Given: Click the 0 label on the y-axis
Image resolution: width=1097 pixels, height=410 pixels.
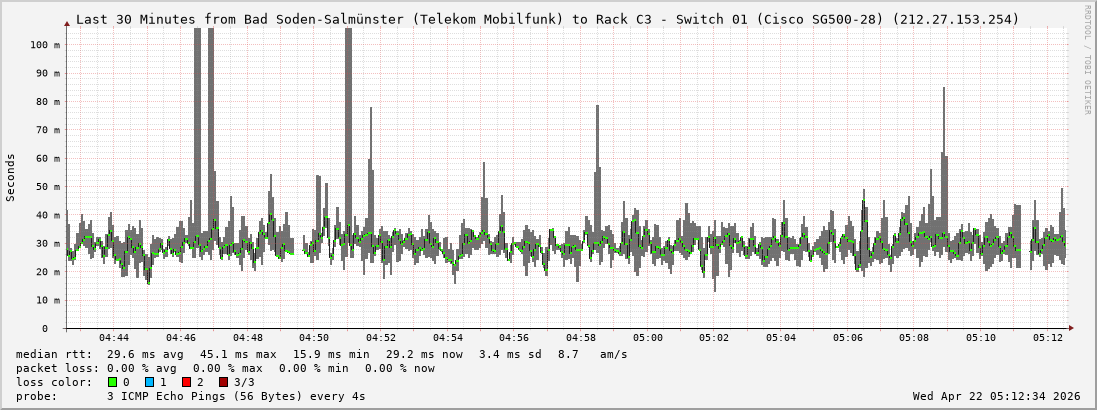Looking at the screenshot, I should [44, 328].
